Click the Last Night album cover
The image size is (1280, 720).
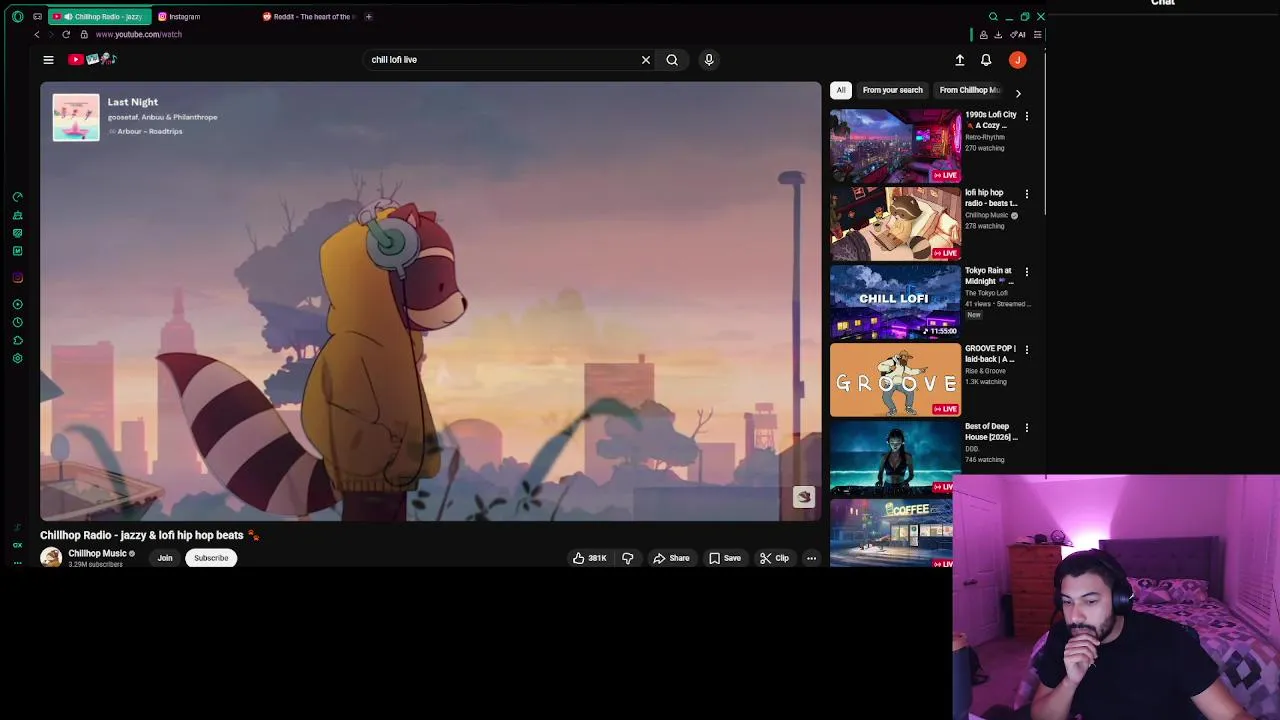76,117
